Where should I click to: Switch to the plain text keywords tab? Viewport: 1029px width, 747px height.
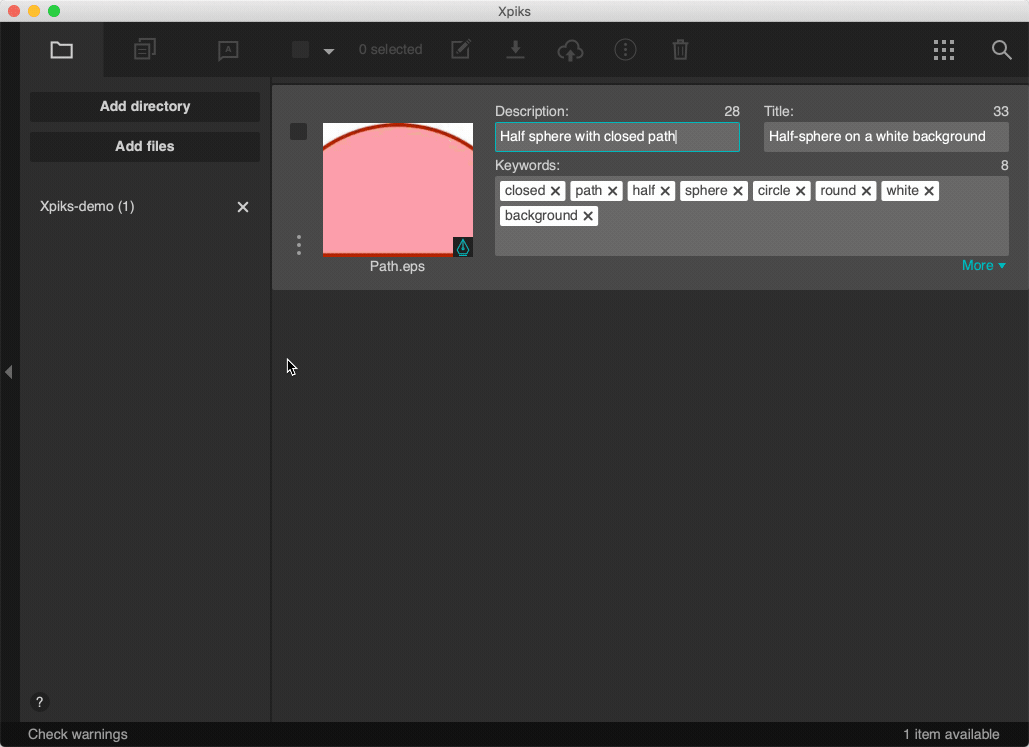coord(227,49)
